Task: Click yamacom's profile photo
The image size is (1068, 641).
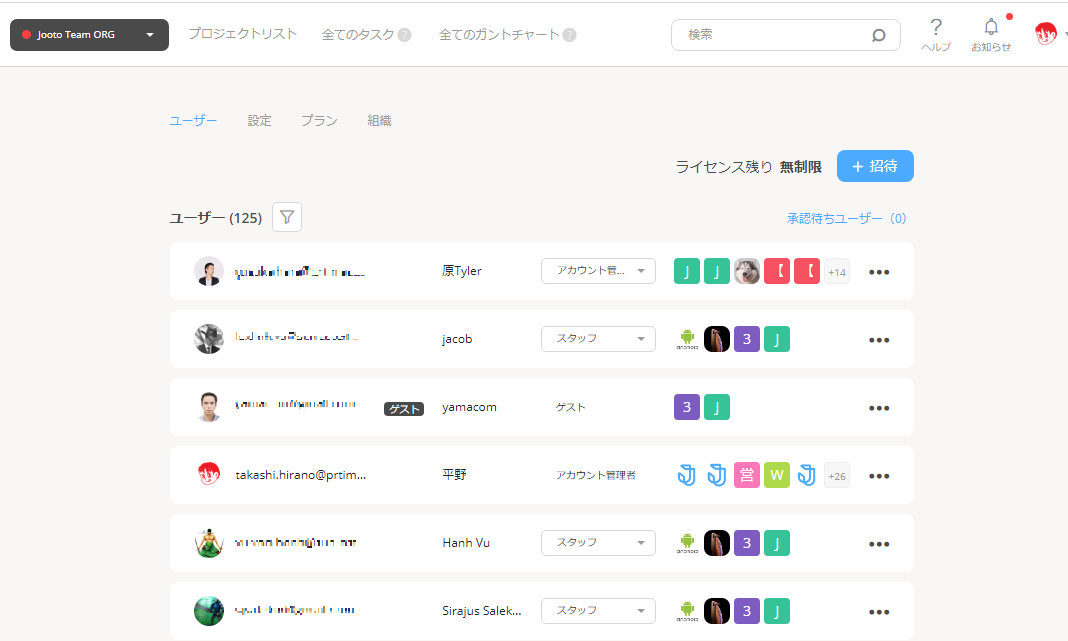Action: coord(208,407)
